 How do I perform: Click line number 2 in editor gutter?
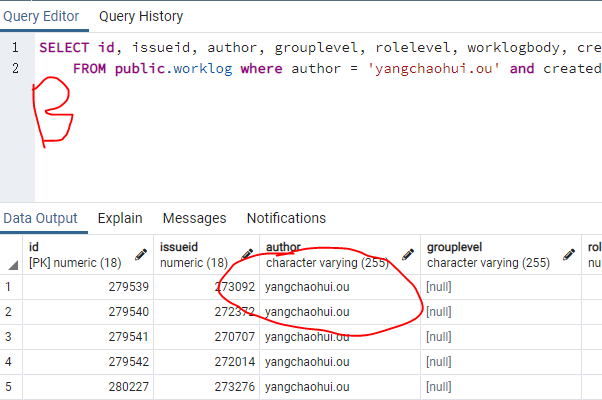pos(15,69)
